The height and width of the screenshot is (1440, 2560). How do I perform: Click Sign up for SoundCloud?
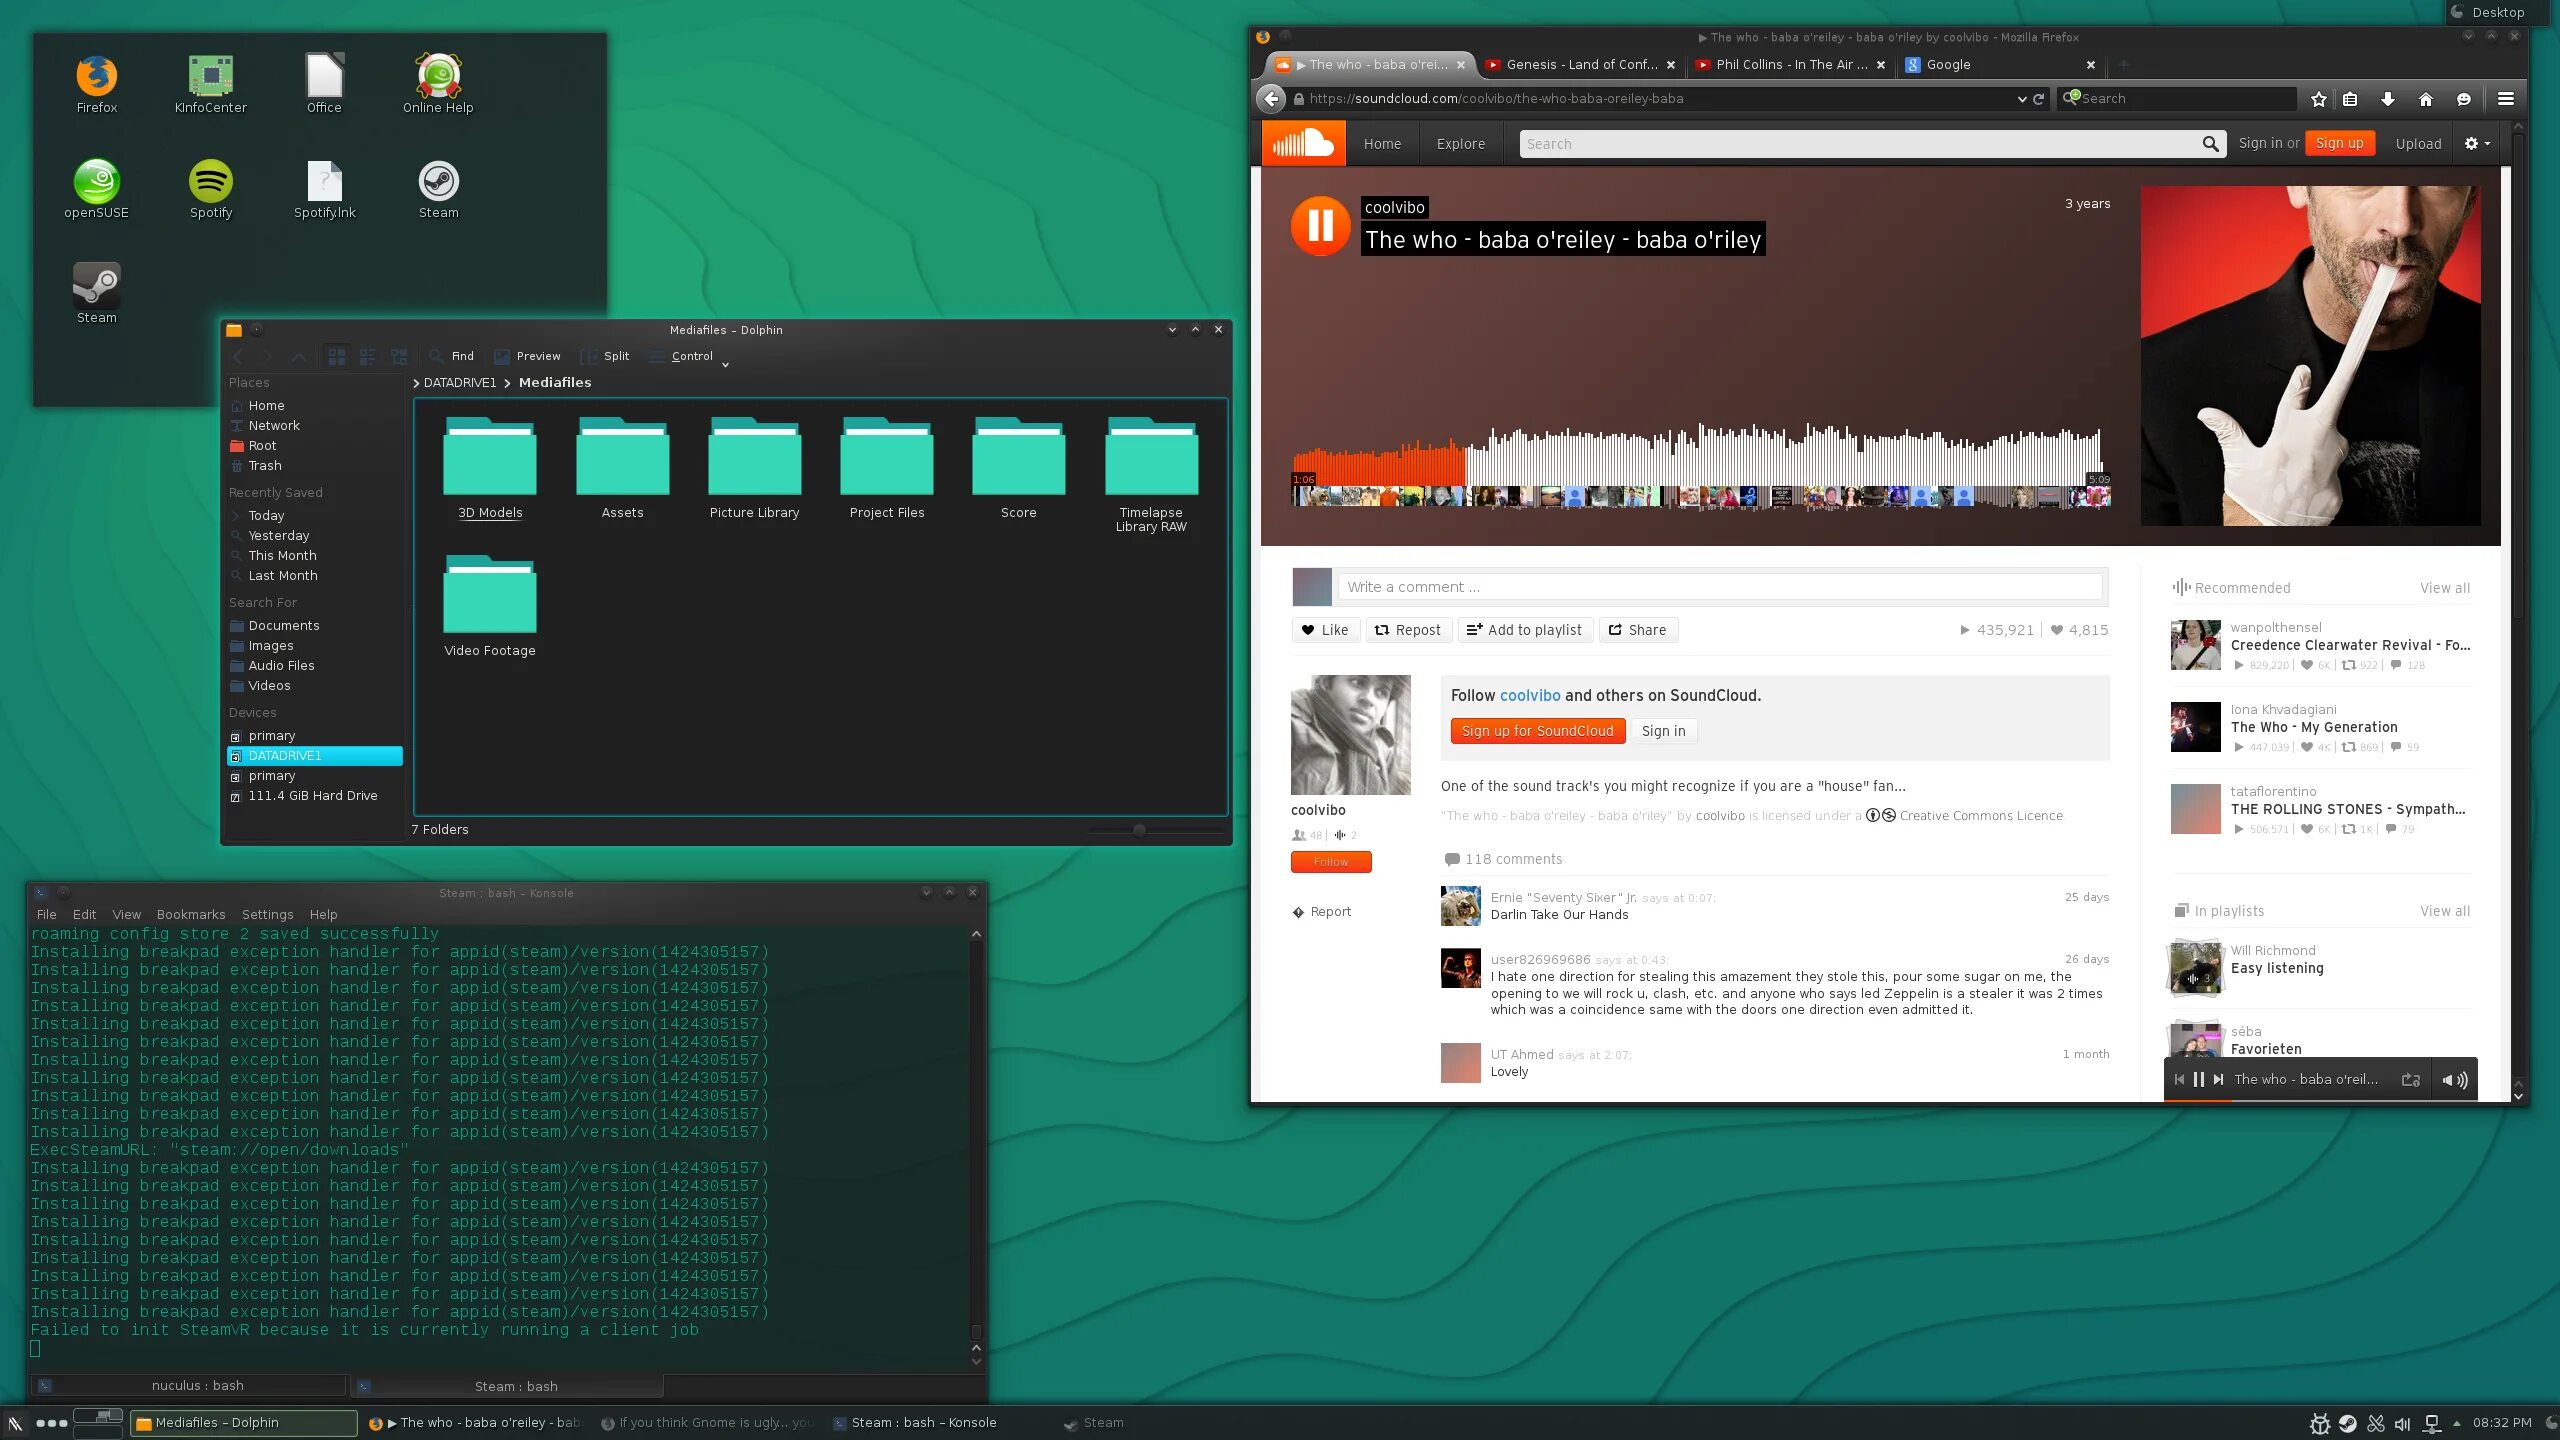pyautogui.click(x=1537, y=731)
